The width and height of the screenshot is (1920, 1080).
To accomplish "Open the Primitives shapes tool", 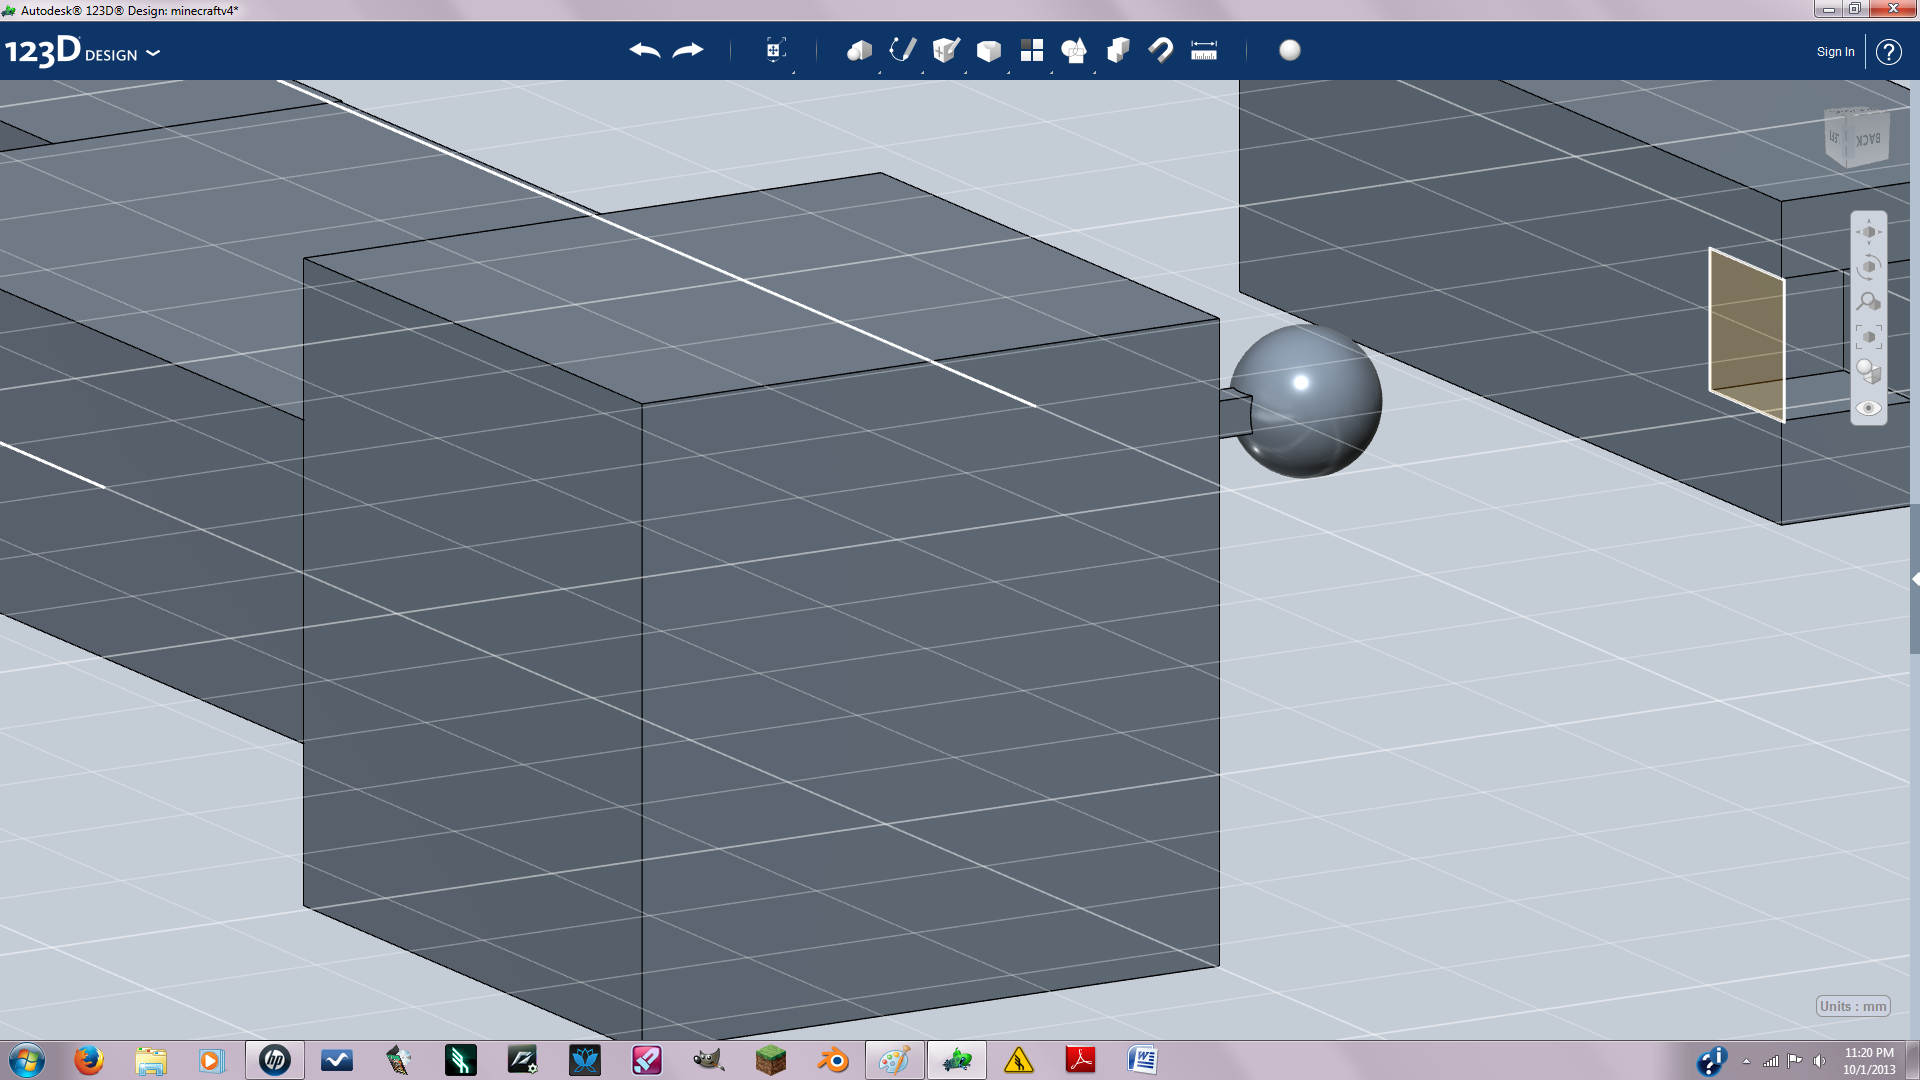I will (x=859, y=50).
